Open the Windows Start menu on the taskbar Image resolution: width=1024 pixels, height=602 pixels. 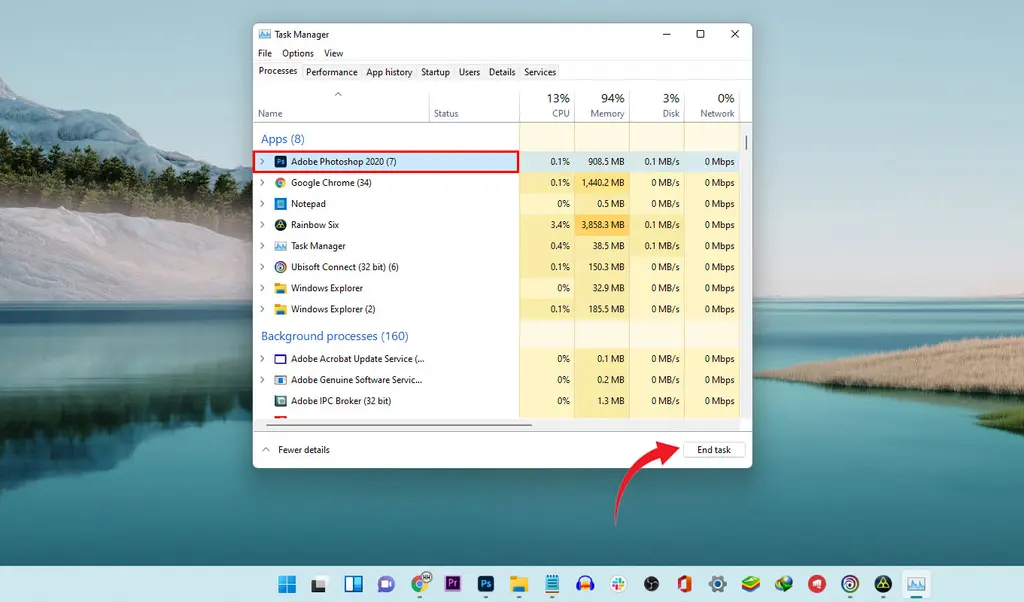pyautogui.click(x=287, y=584)
